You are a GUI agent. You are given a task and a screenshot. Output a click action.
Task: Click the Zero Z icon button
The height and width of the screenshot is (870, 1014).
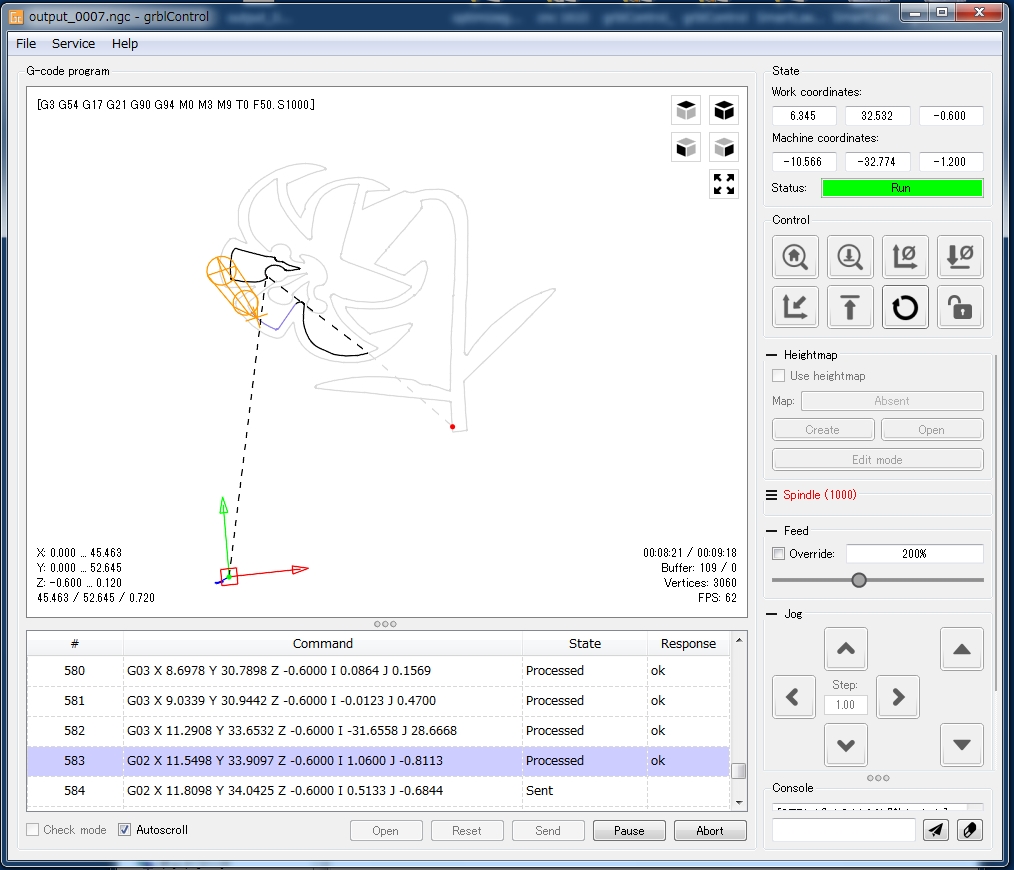tap(960, 257)
